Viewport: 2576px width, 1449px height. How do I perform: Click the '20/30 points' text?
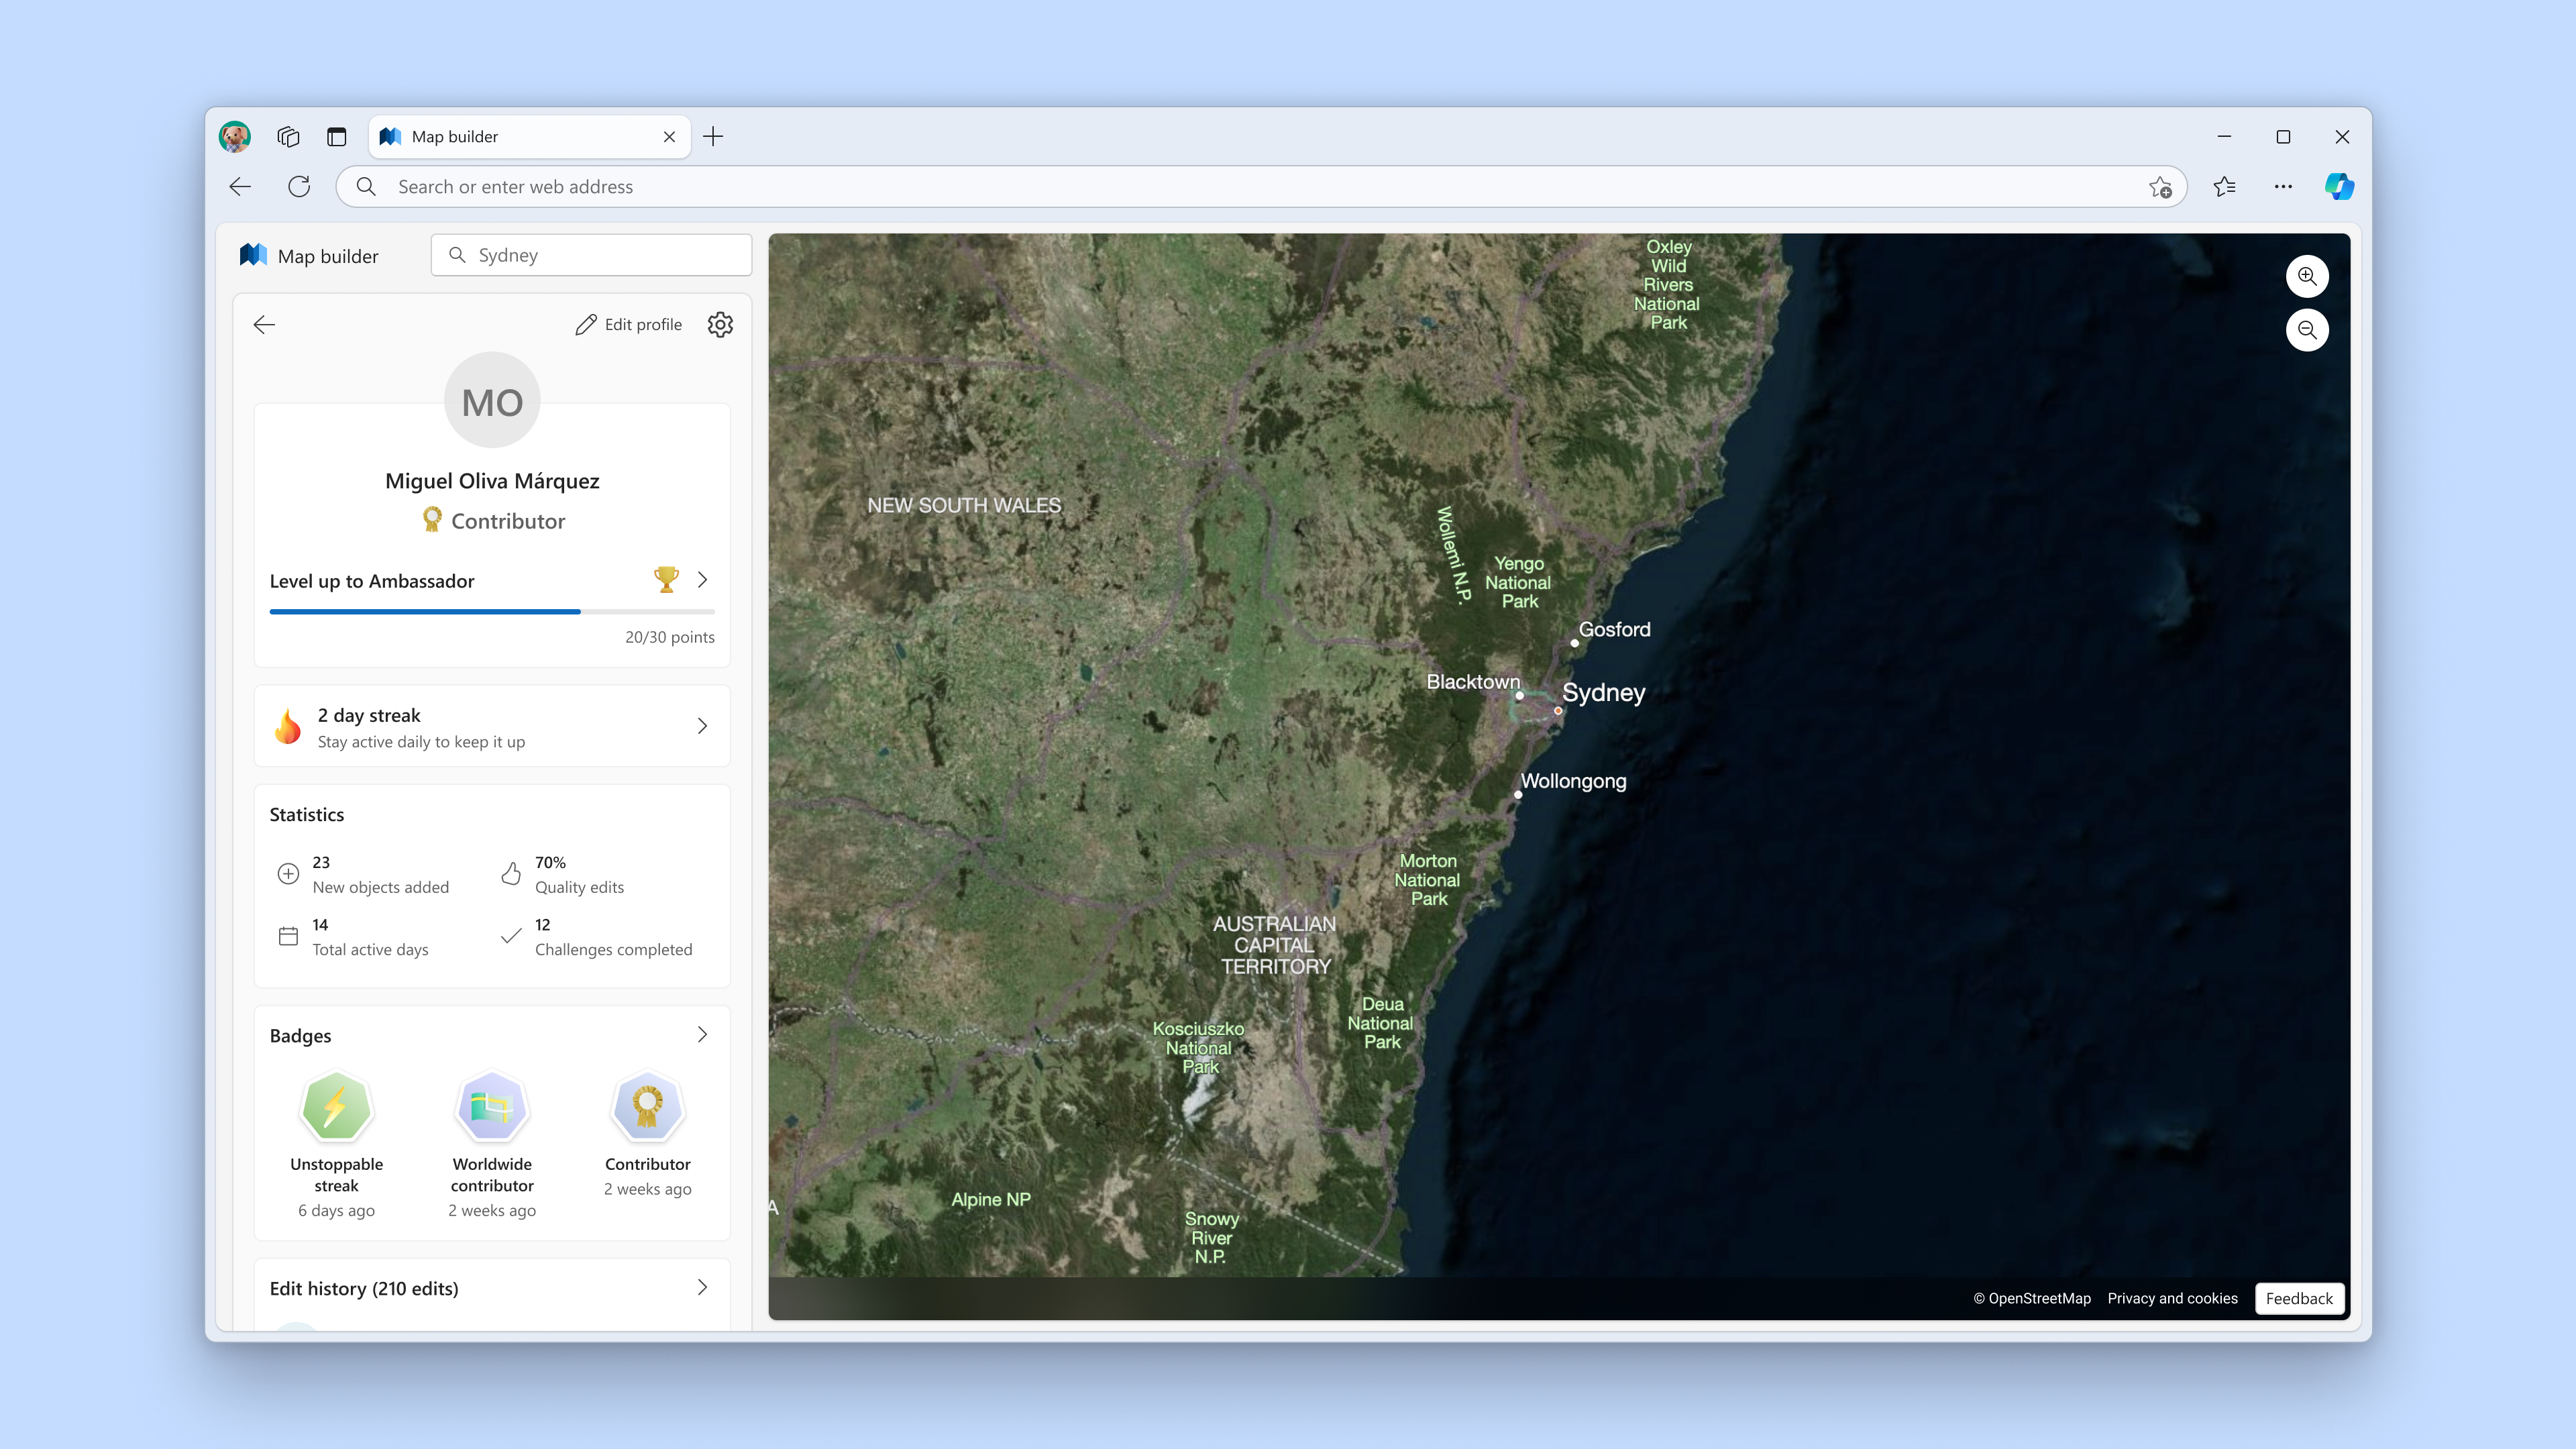click(x=670, y=637)
